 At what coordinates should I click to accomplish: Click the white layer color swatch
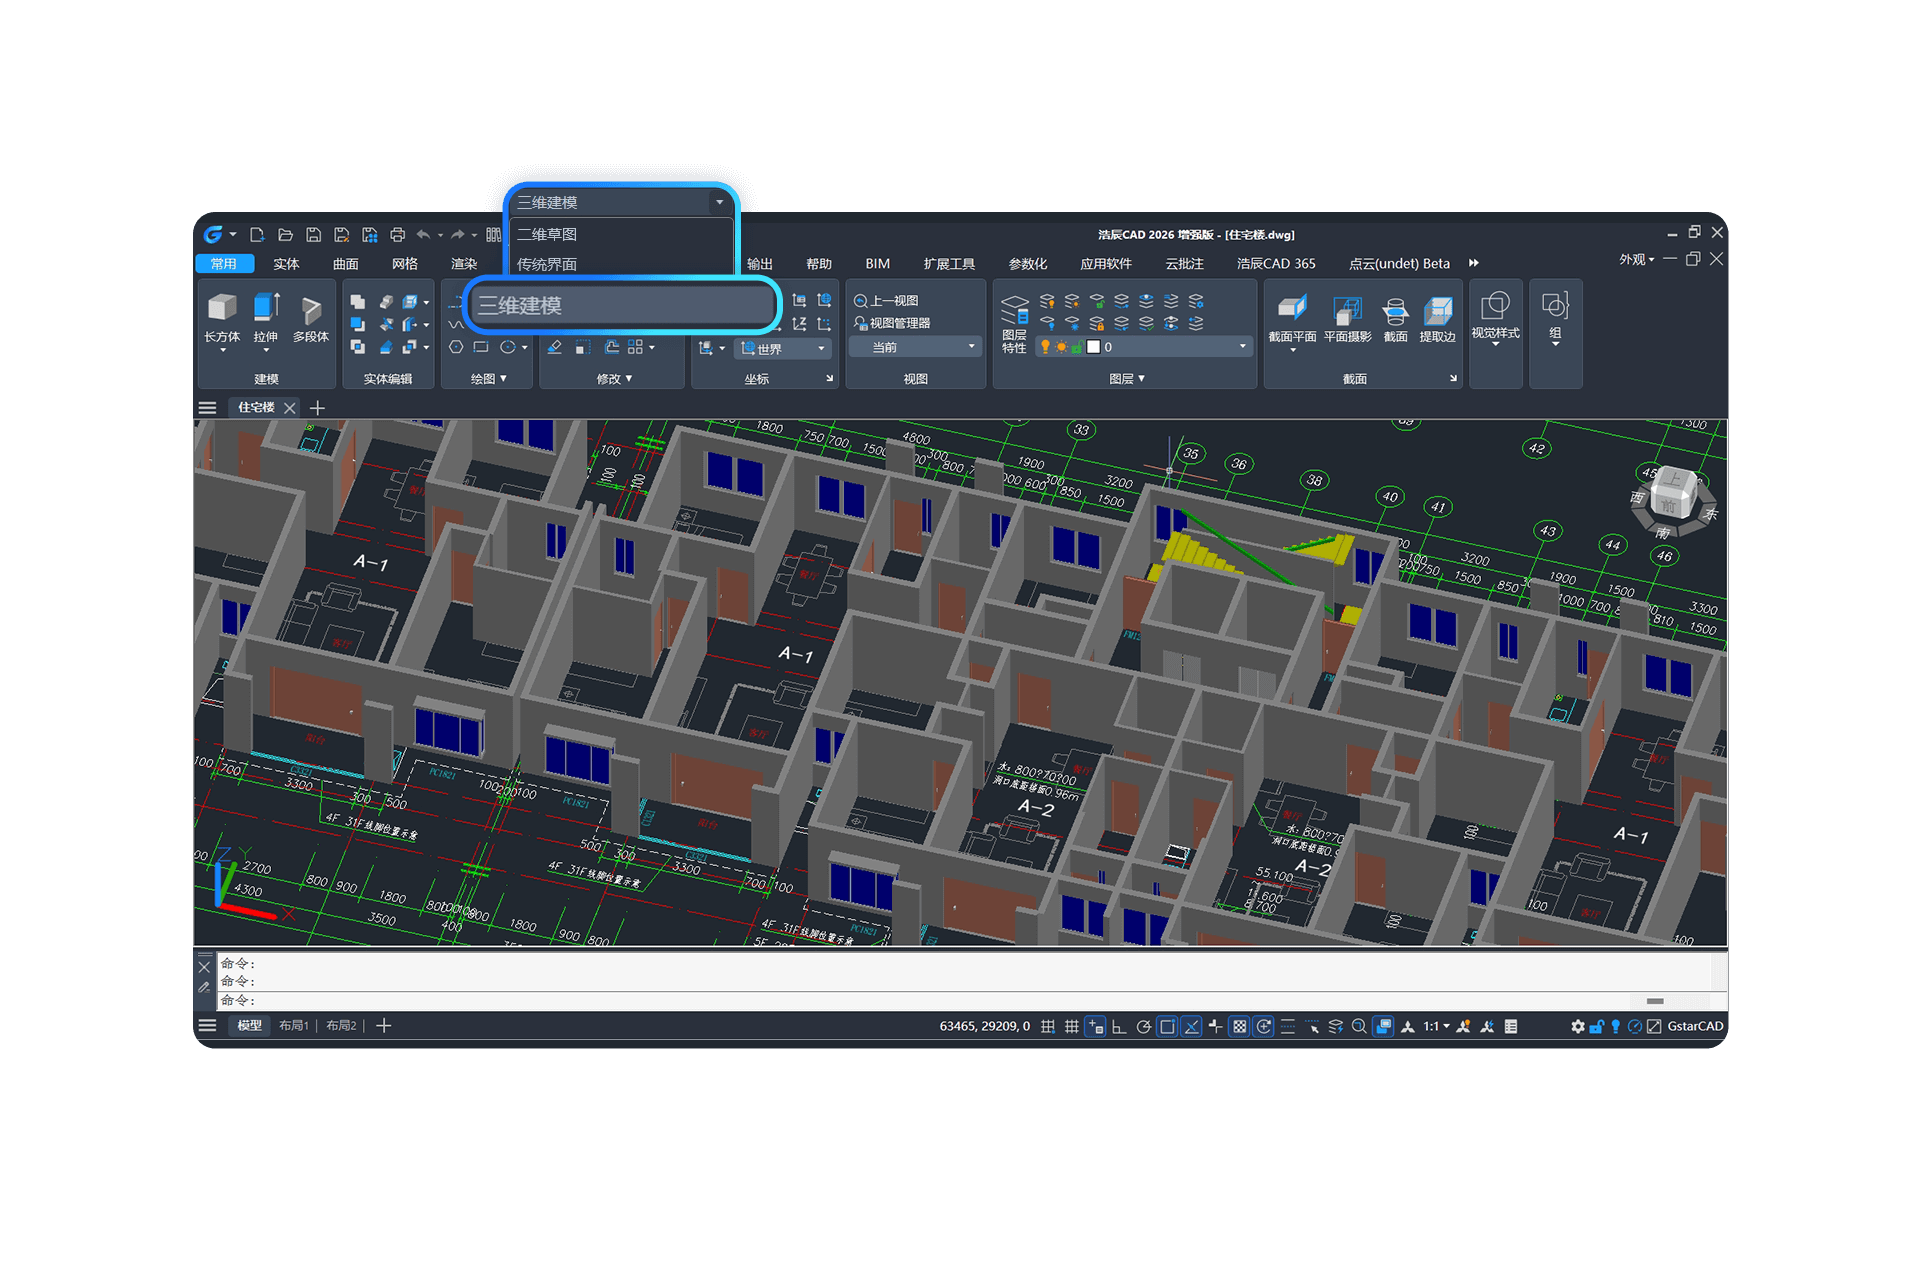coord(1093,347)
